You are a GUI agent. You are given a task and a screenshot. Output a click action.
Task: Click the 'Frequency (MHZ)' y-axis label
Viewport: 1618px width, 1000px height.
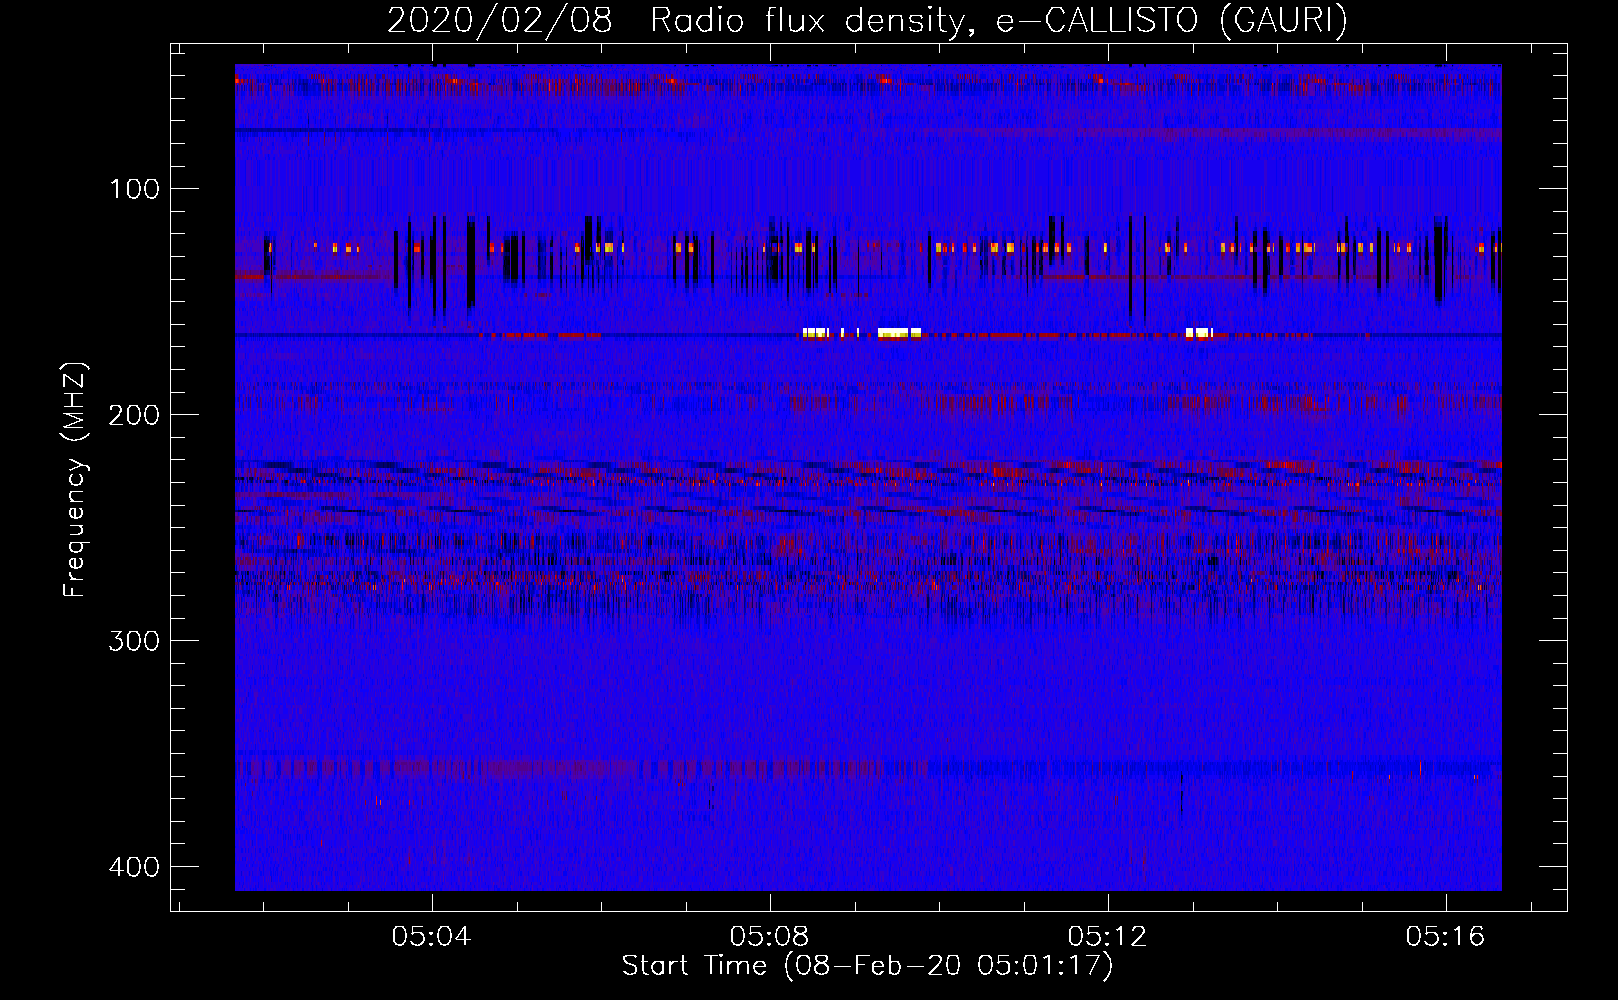click(x=75, y=480)
